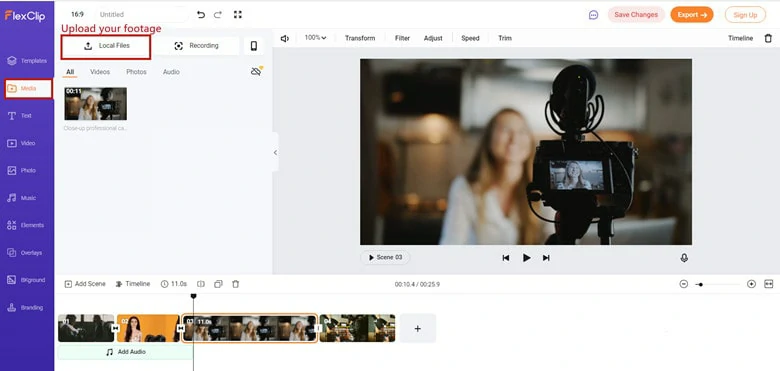The height and width of the screenshot is (371, 780).
Task: Delete the selected clip with the top-right trash icon
Action: point(768,38)
